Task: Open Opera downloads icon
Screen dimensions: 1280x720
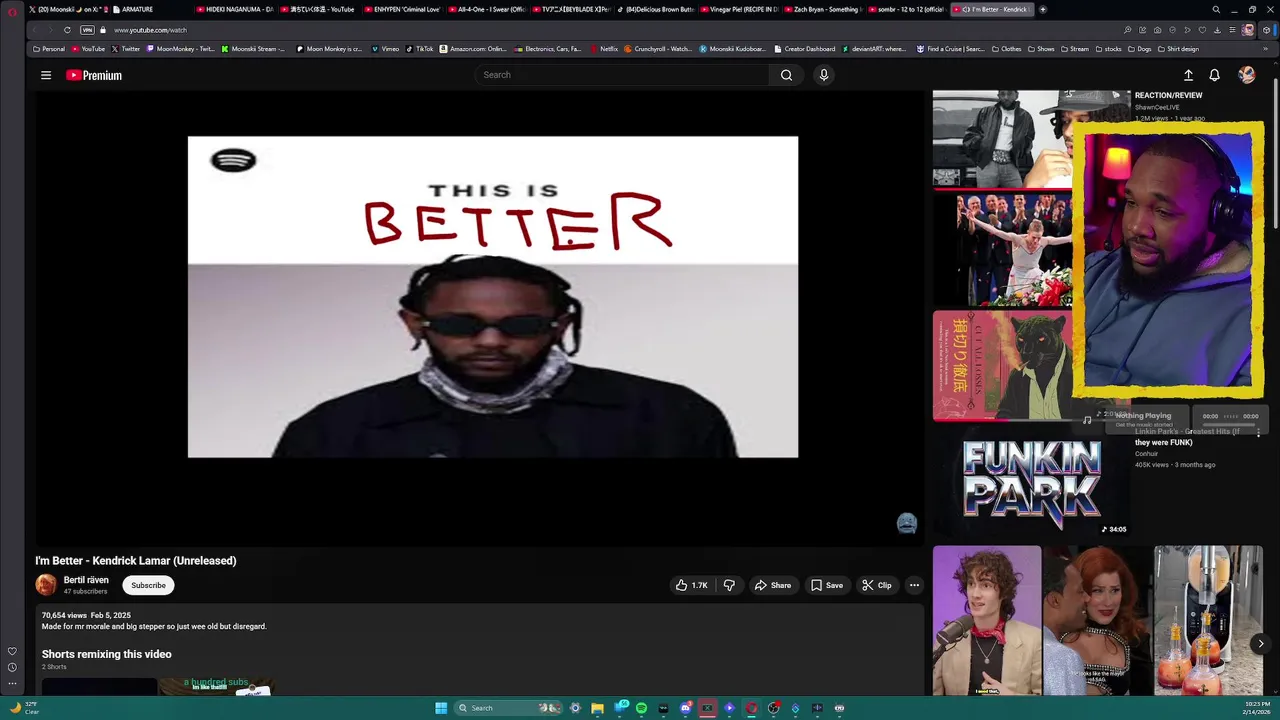Action: pos(1217,30)
